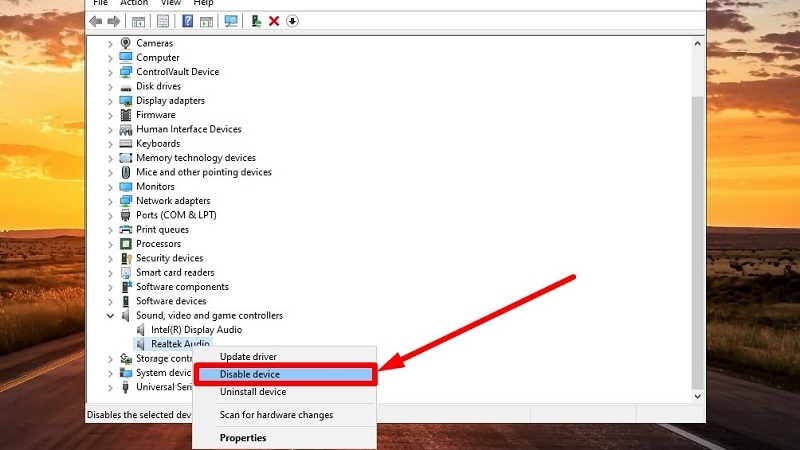Viewport: 800px width, 450px height.
Task: Click the Update device driver toolbar icon
Action: 256,21
